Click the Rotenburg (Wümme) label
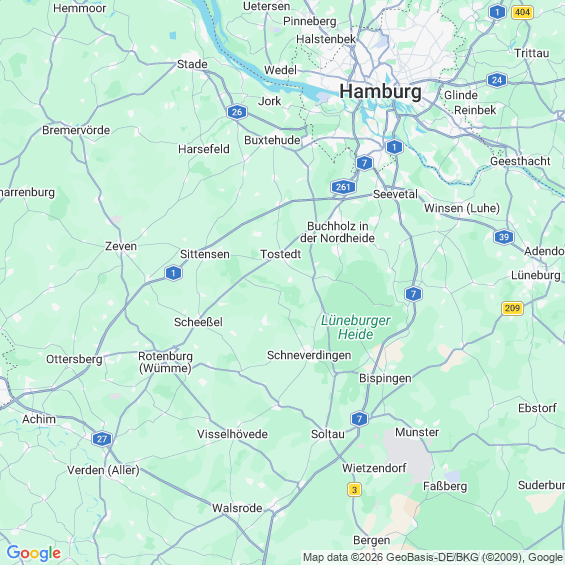The height and width of the screenshot is (565, 565). (165, 362)
